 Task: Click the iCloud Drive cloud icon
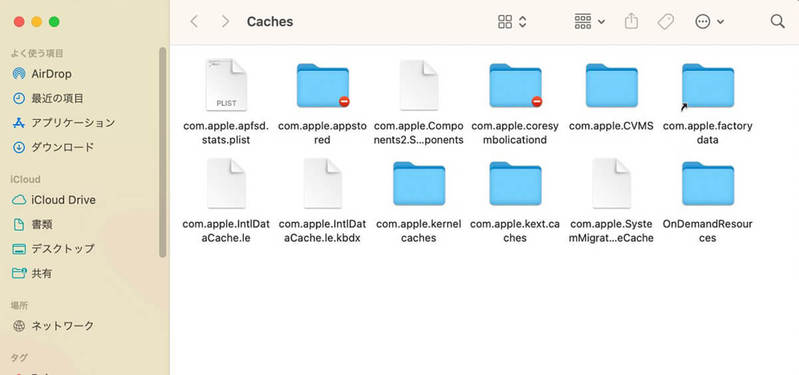pyautogui.click(x=19, y=200)
